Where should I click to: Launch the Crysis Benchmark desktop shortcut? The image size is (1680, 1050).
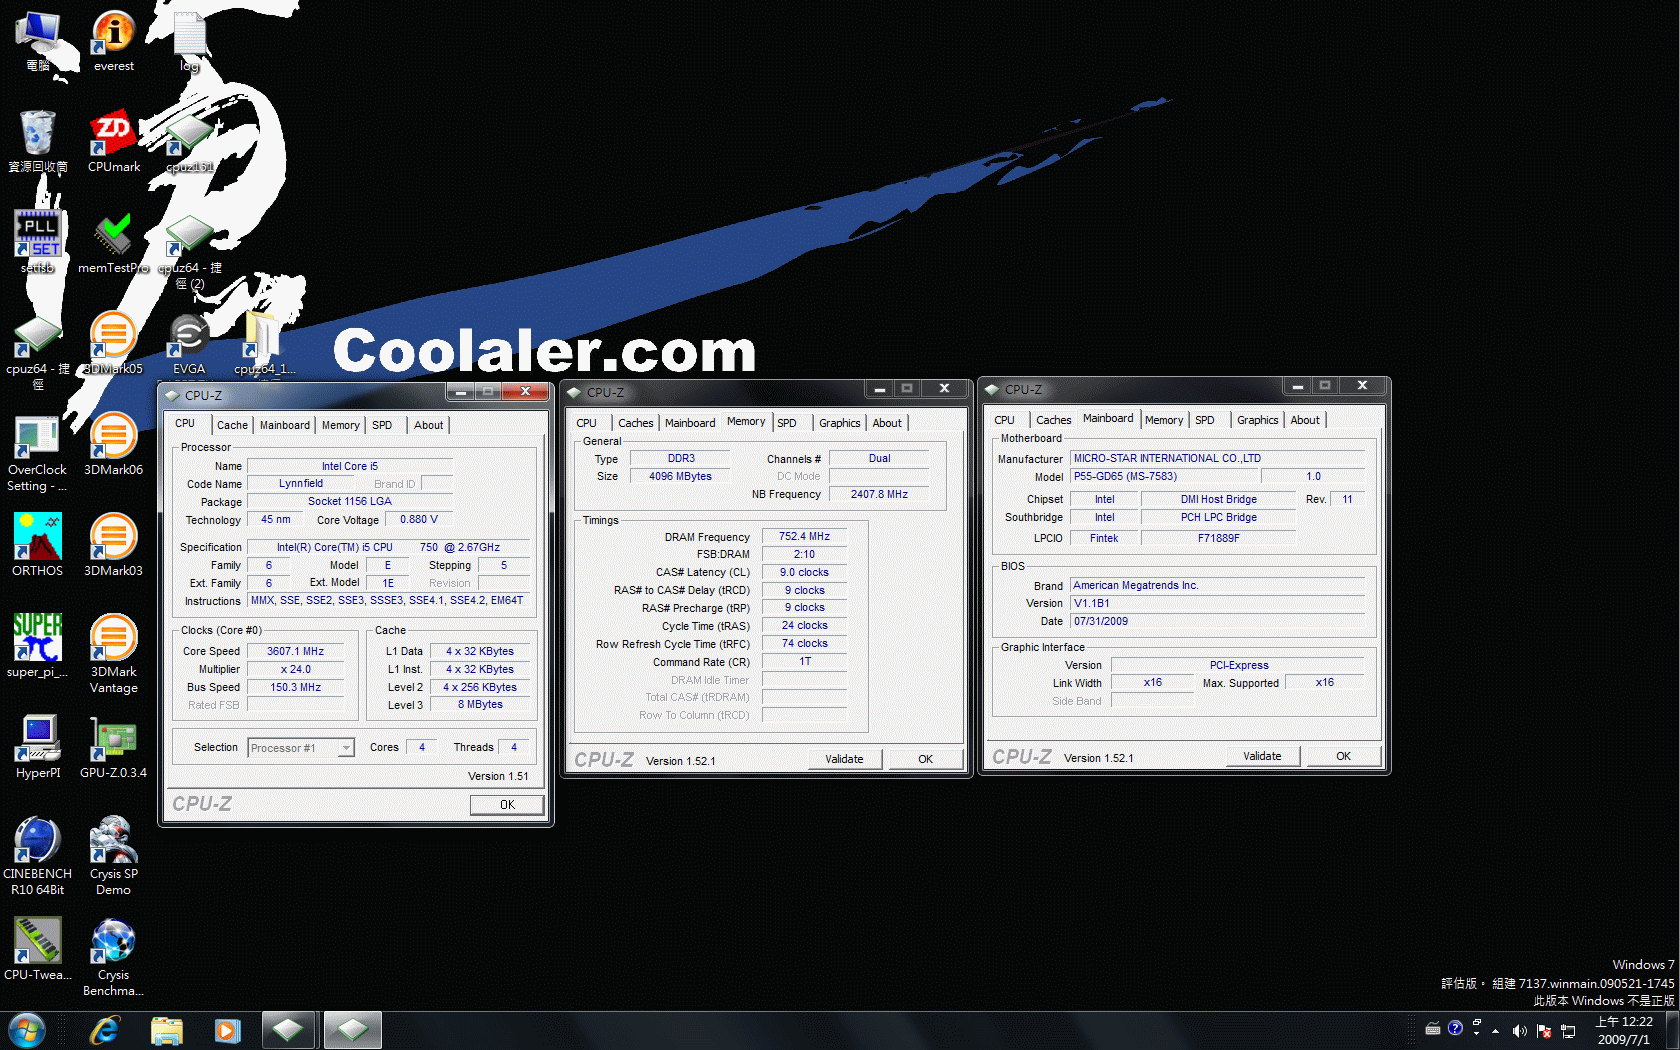pyautogui.click(x=113, y=957)
